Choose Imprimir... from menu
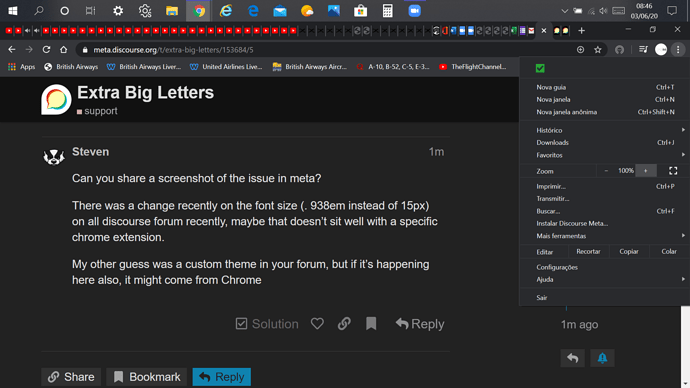The width and height of the screenshot is (690, 388). tap(605, 186)
